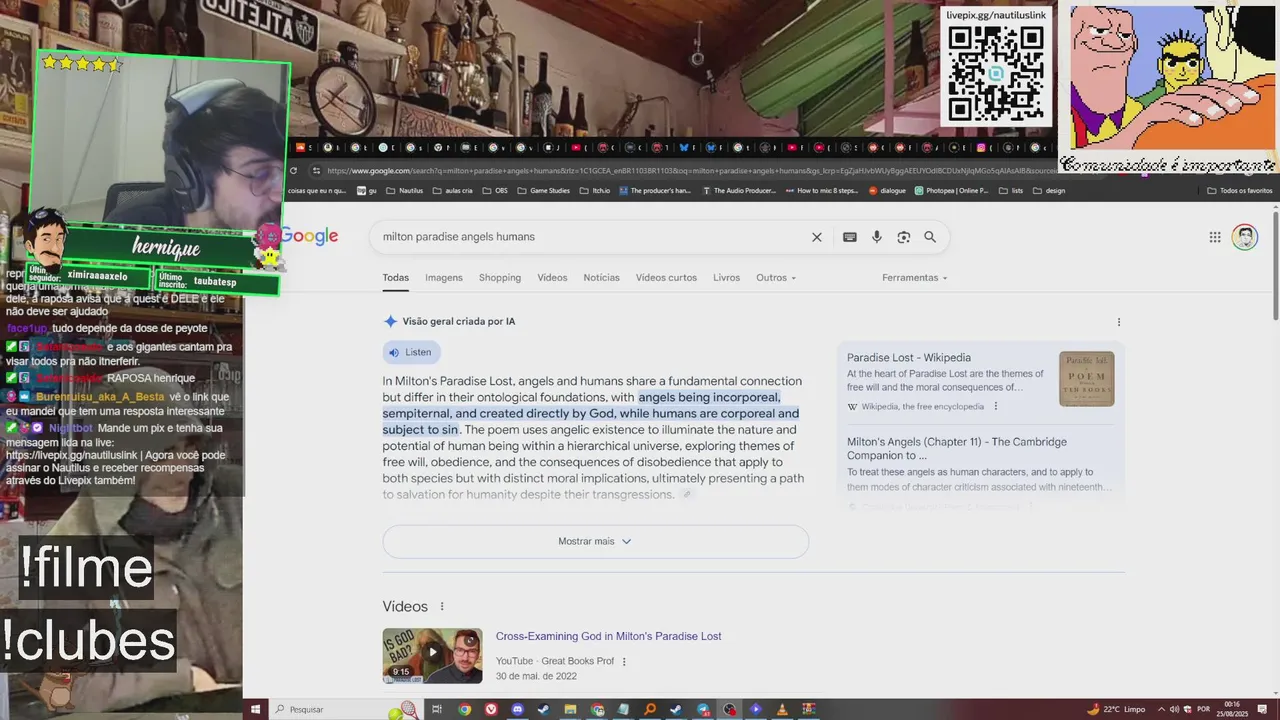1280x720 pixels.
Task: Focus the browser address bar URL
Action: pyautogui.click(x=690, y=170)
